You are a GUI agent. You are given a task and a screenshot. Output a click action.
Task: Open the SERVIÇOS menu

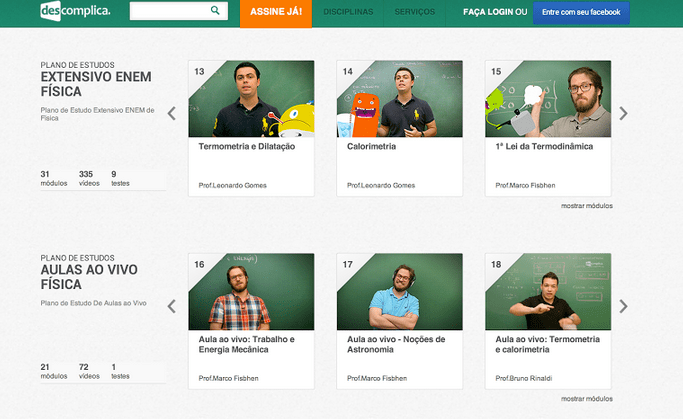click(415, 12)
